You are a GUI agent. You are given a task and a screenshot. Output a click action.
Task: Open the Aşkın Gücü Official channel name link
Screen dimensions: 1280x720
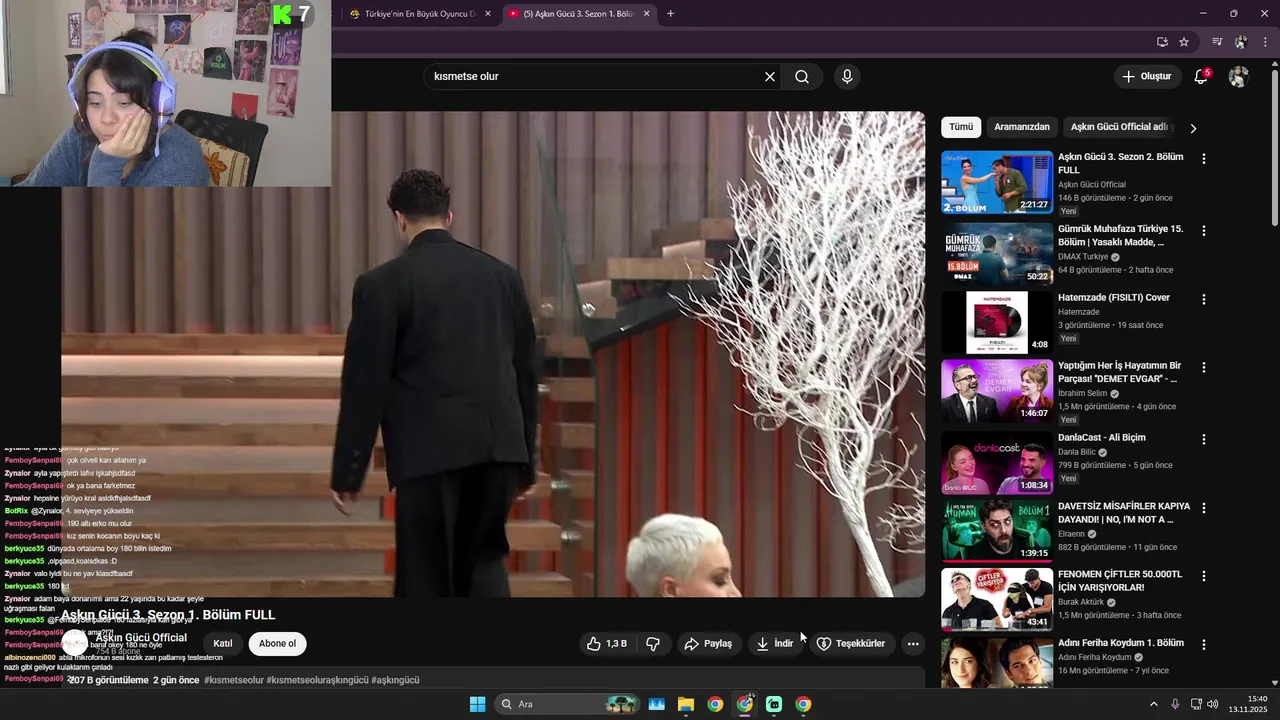[141, 638]
